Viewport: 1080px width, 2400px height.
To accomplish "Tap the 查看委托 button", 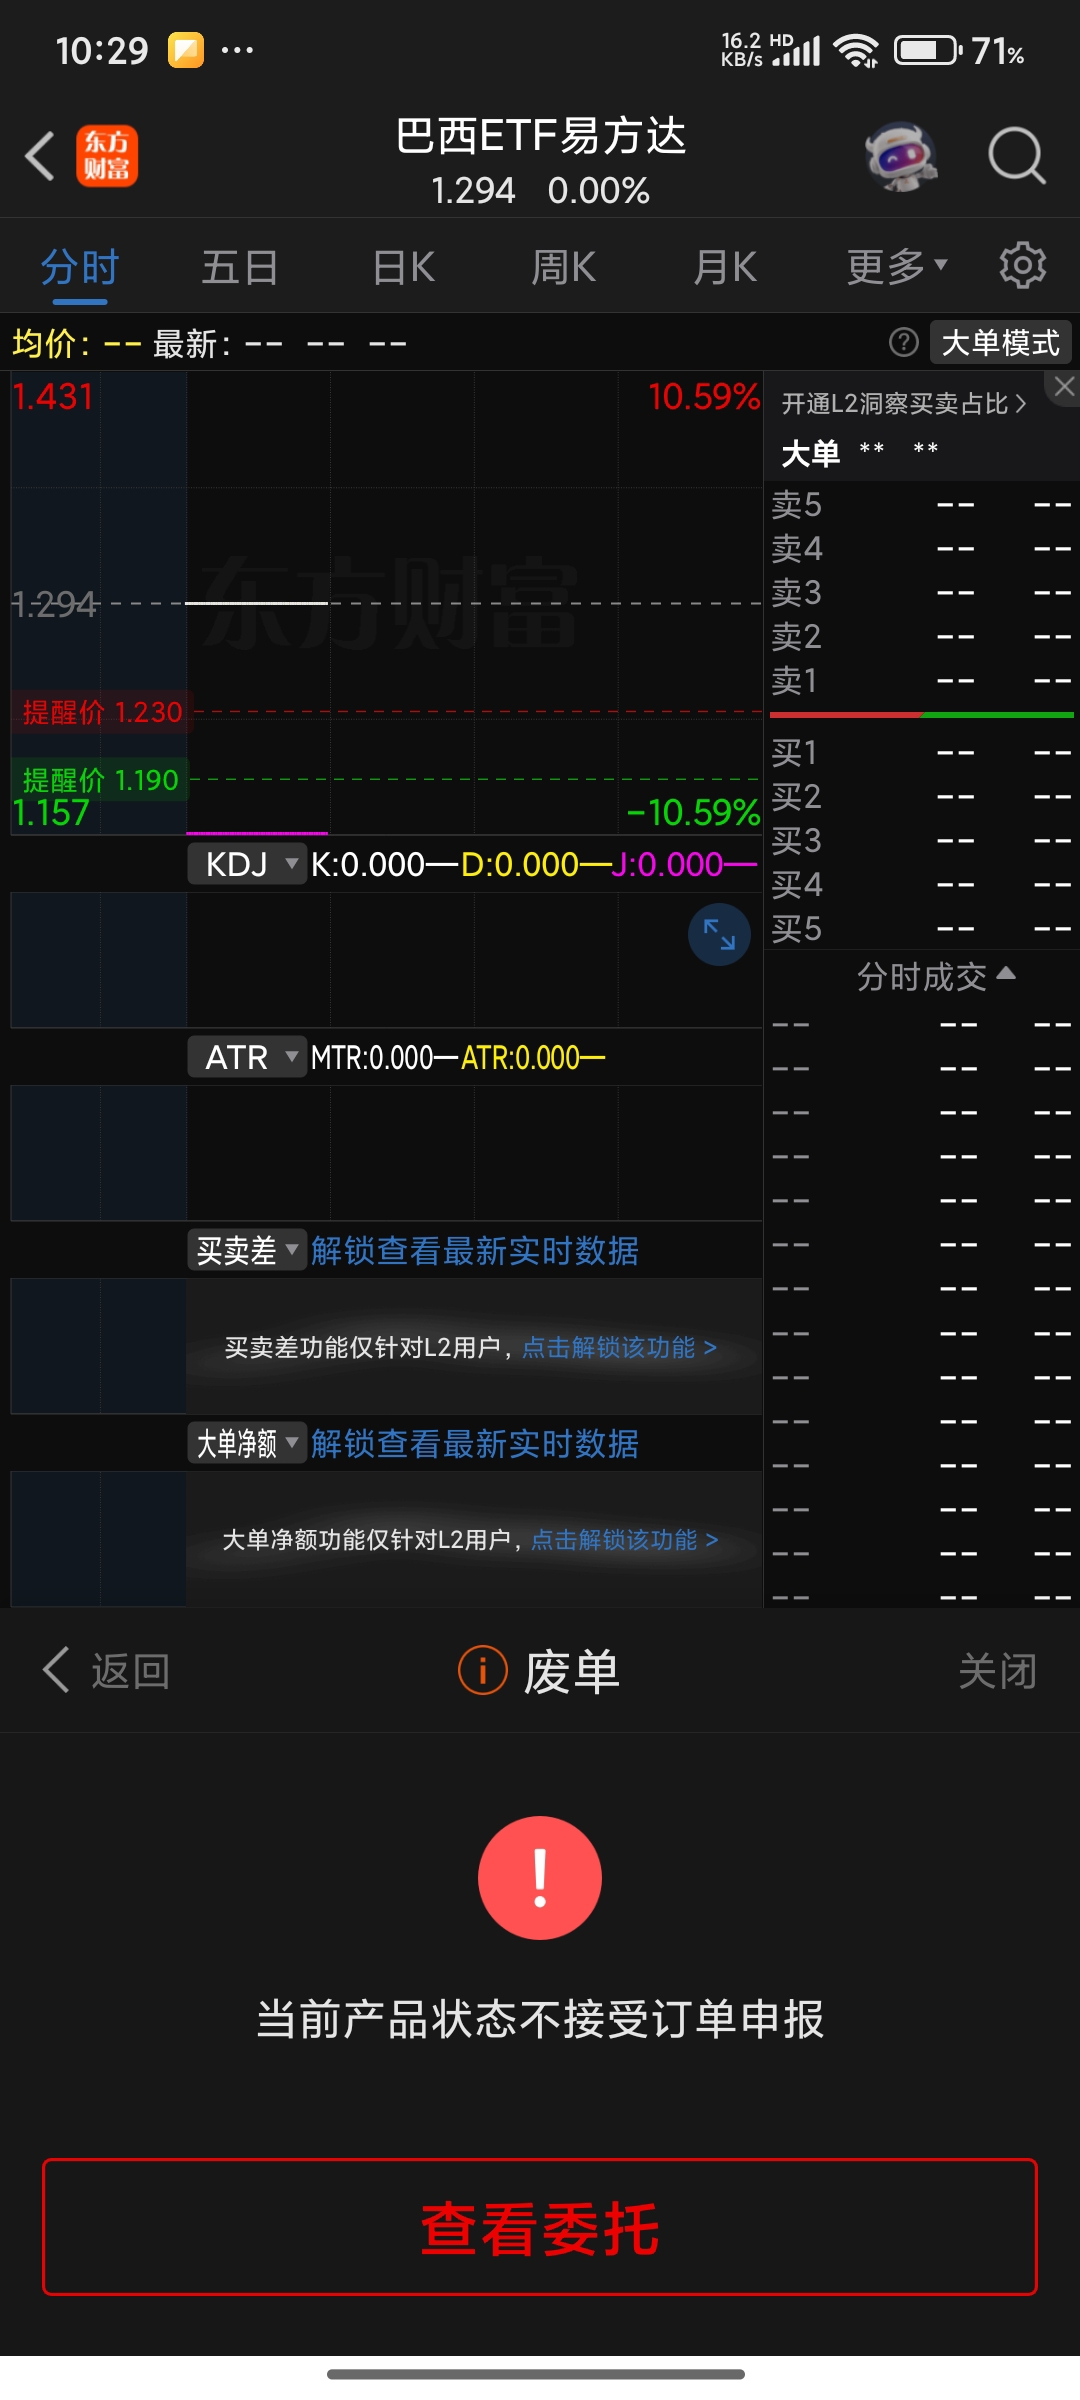I will click(540, 2227).
